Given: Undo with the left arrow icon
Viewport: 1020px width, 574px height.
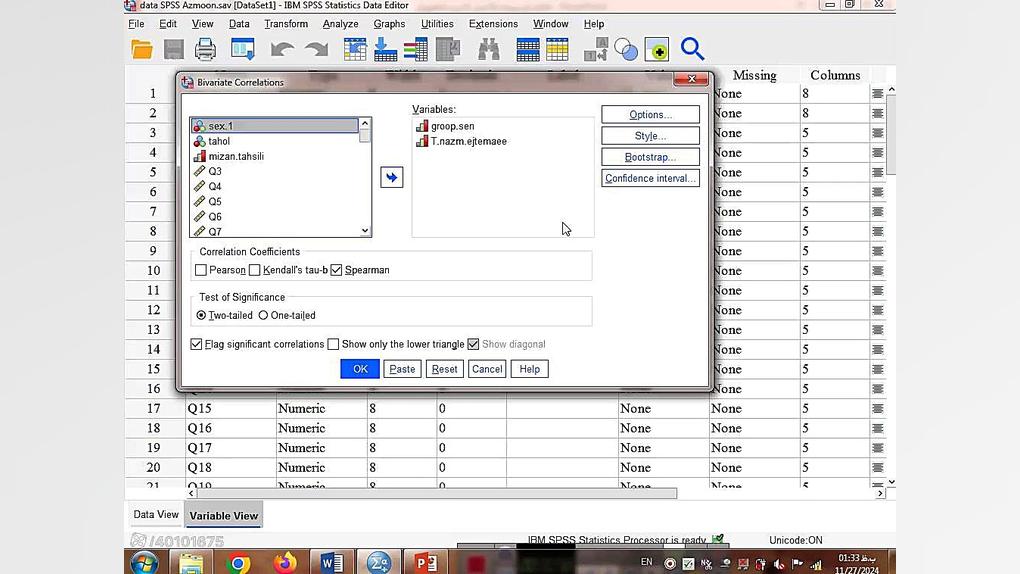Looking at the screenshot, I should pyautogui.click(x=282, y=49).
